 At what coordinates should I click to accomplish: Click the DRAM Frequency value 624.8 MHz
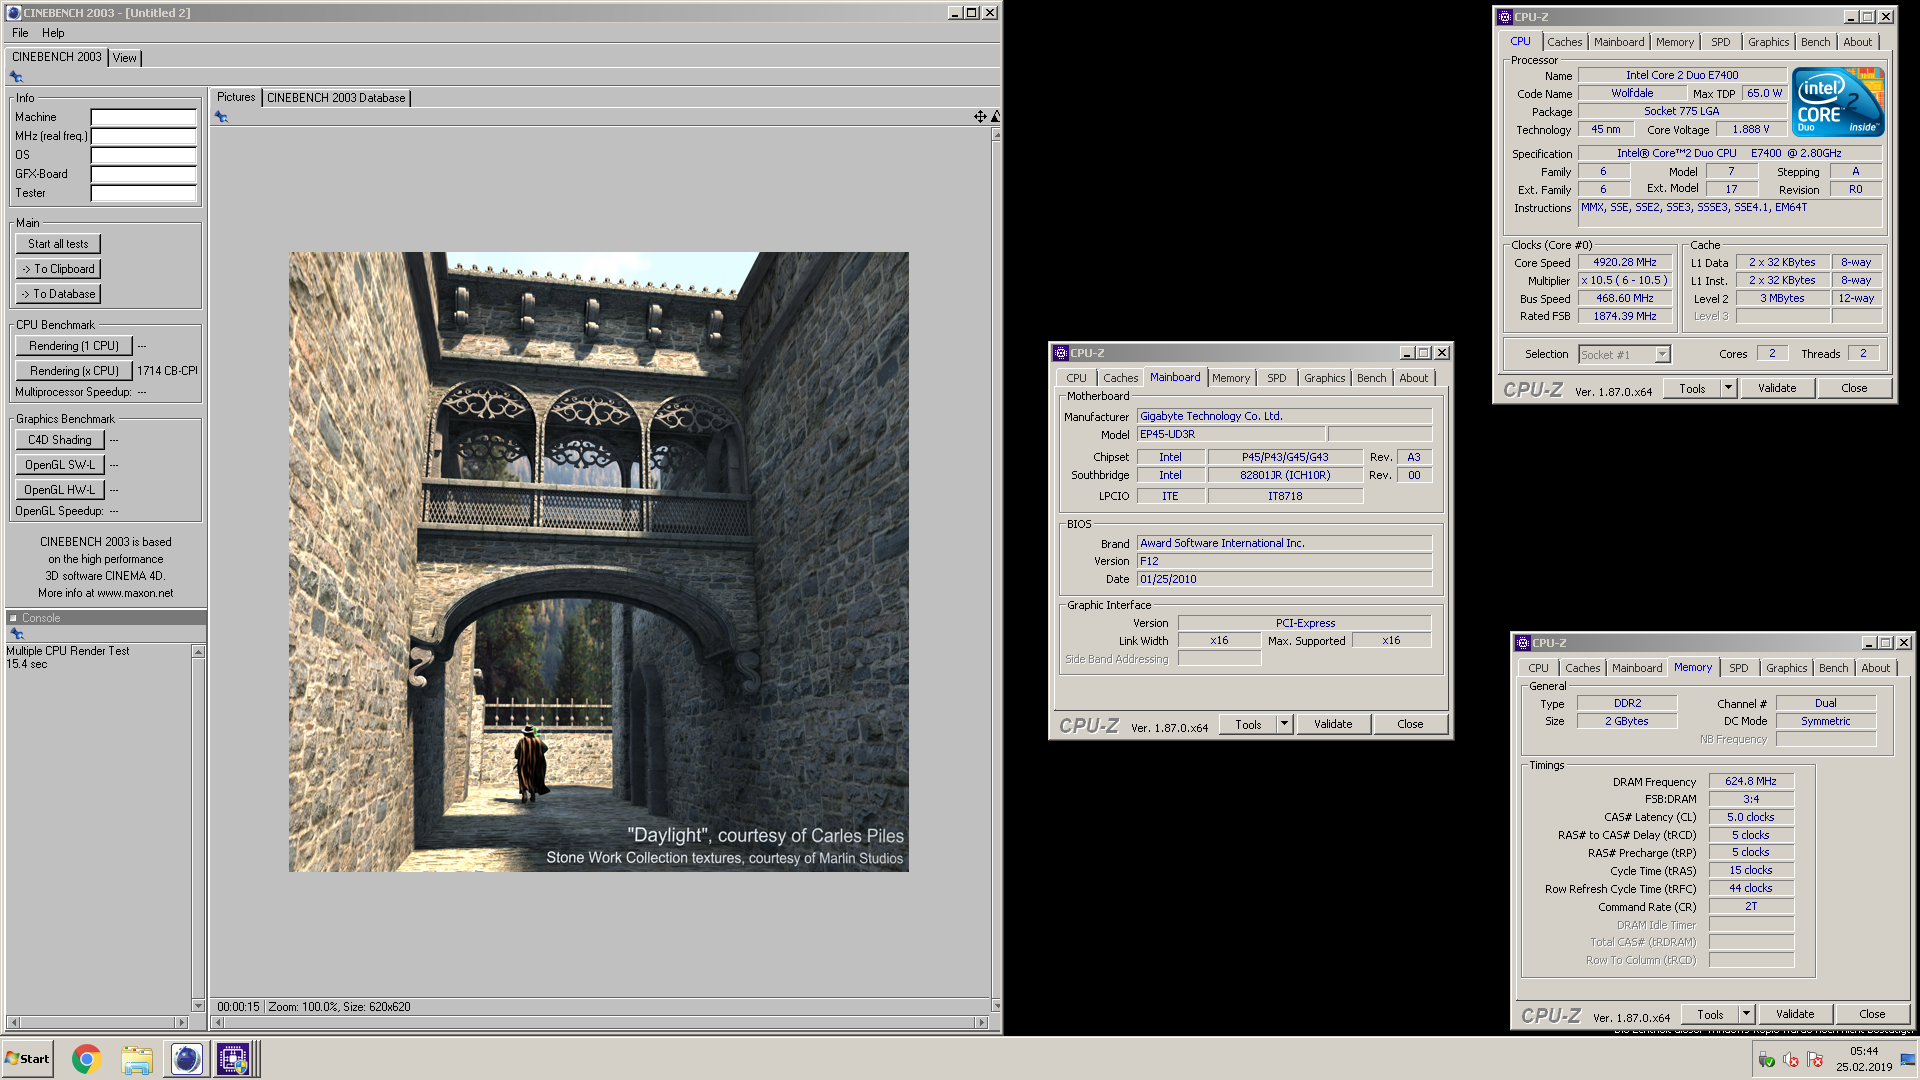point(1751,781)
